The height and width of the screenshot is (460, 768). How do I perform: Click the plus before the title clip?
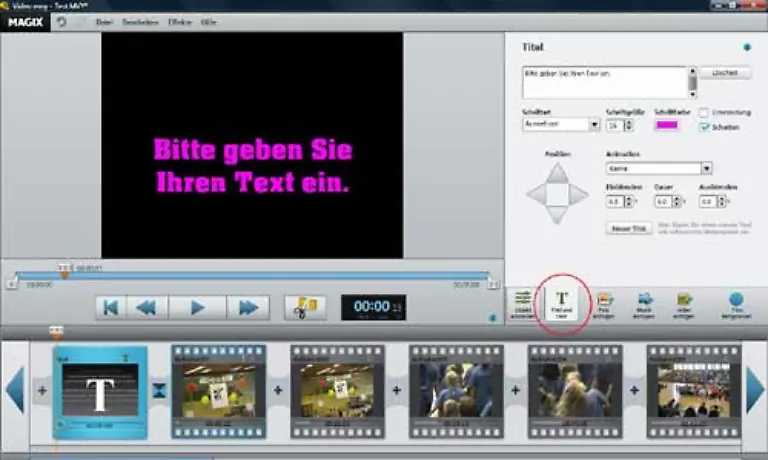42,390
